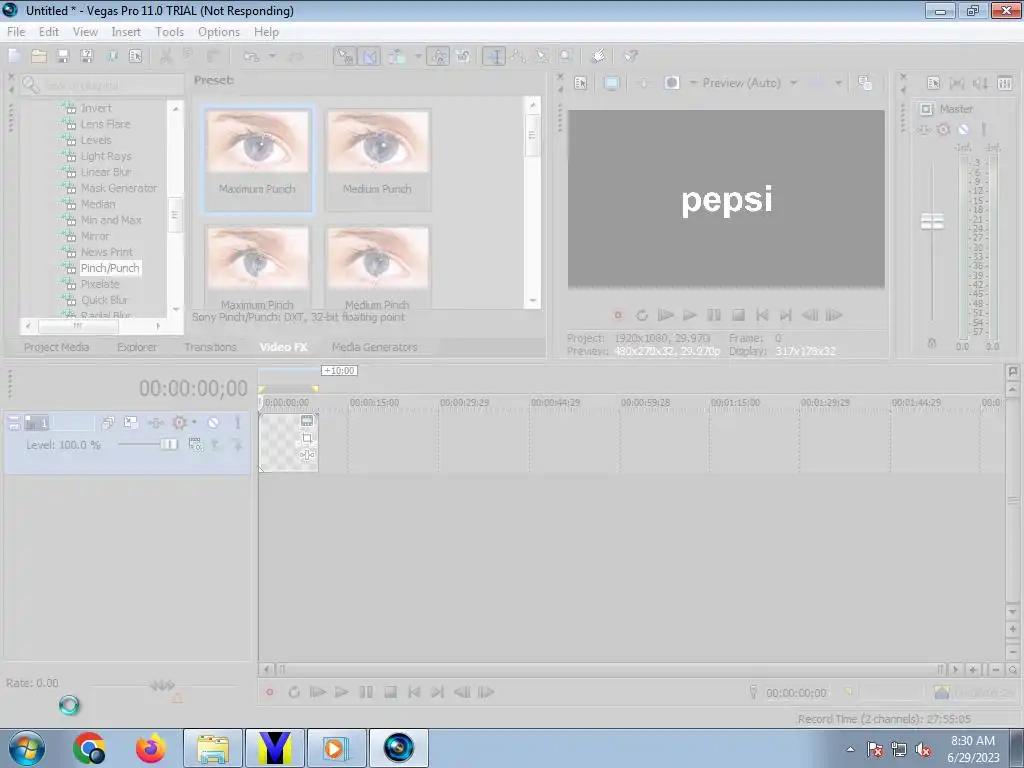Open the File menu

click(16, 32)
